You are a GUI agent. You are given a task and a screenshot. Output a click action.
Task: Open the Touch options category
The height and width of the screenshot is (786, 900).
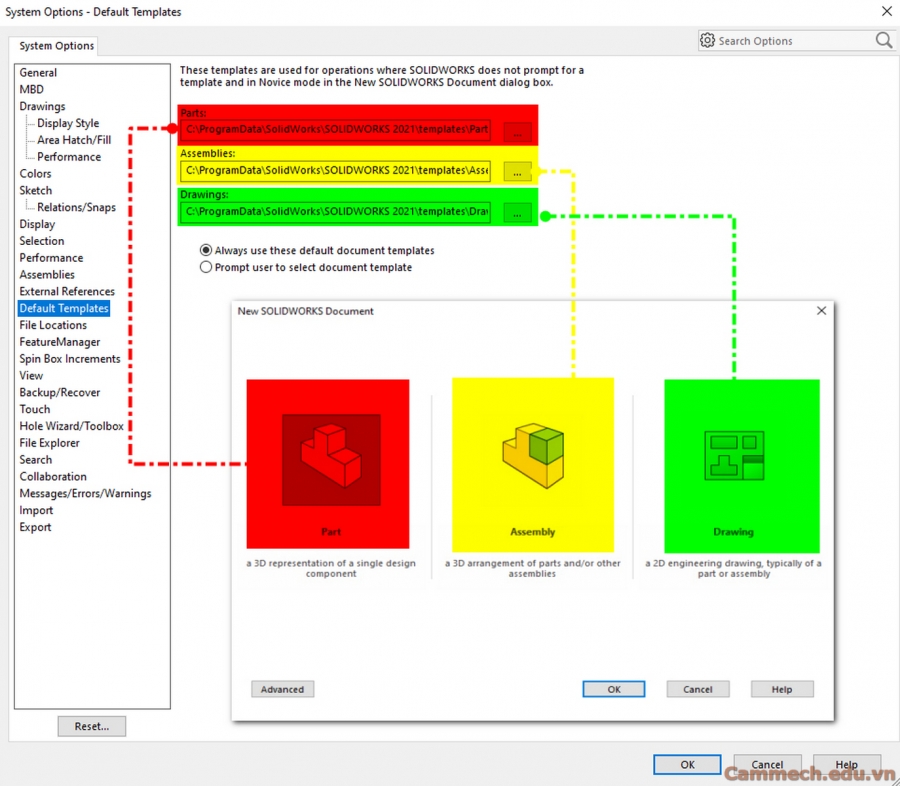(34, 409)
